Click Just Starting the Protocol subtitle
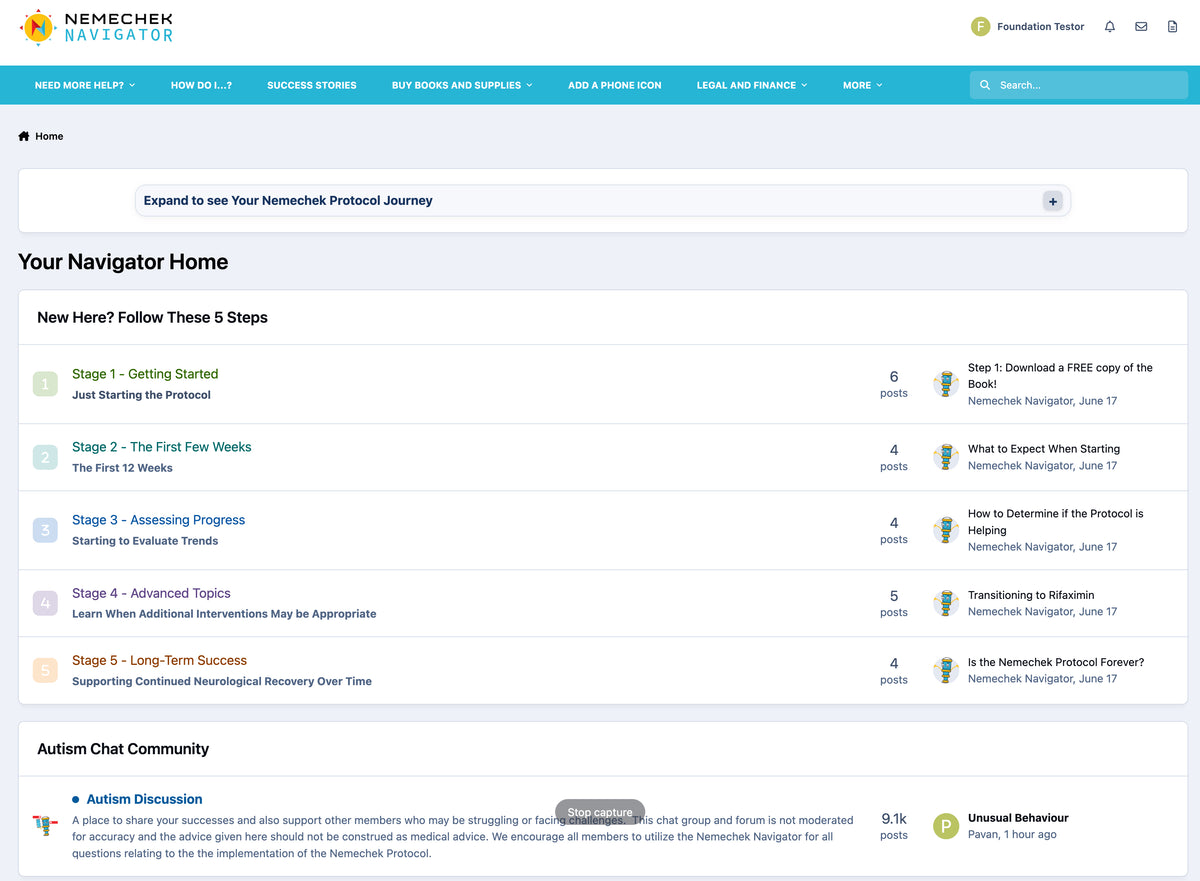The height and width of the screenshot is (881, 1200). [x=141, y=395]
